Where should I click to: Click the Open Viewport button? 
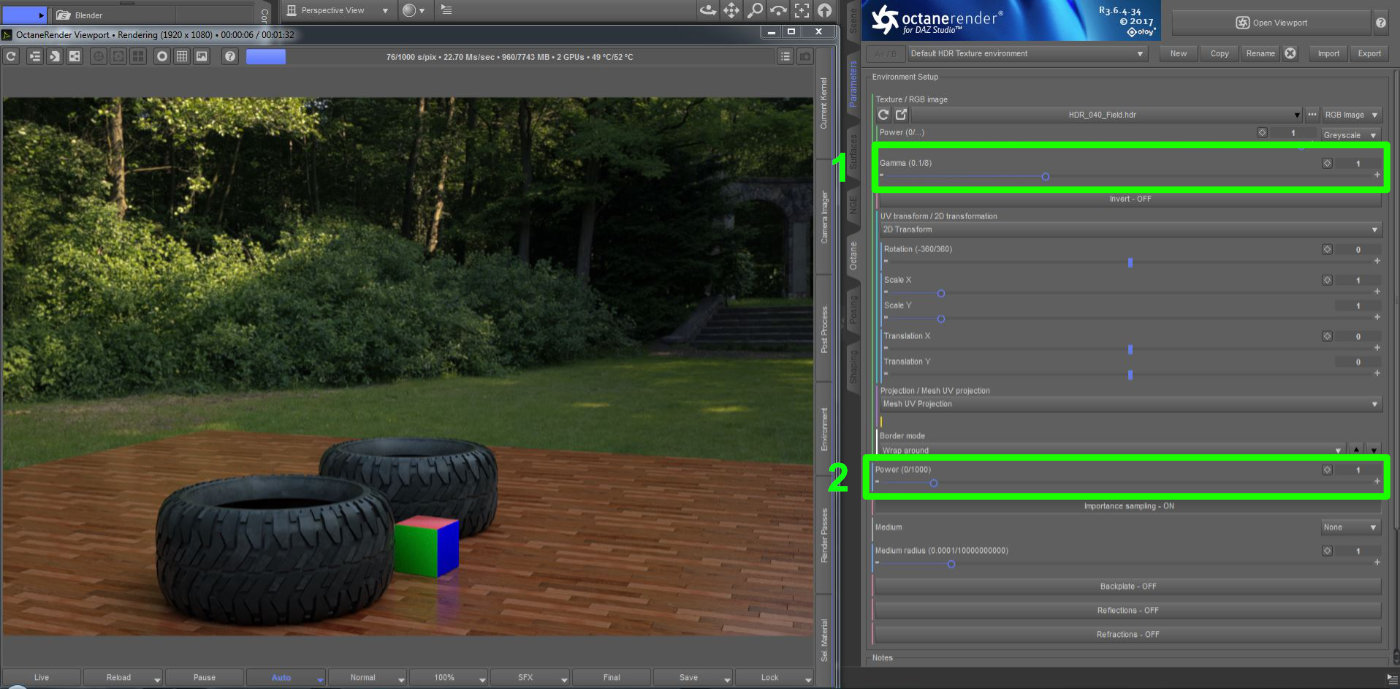coord(1272,22)
